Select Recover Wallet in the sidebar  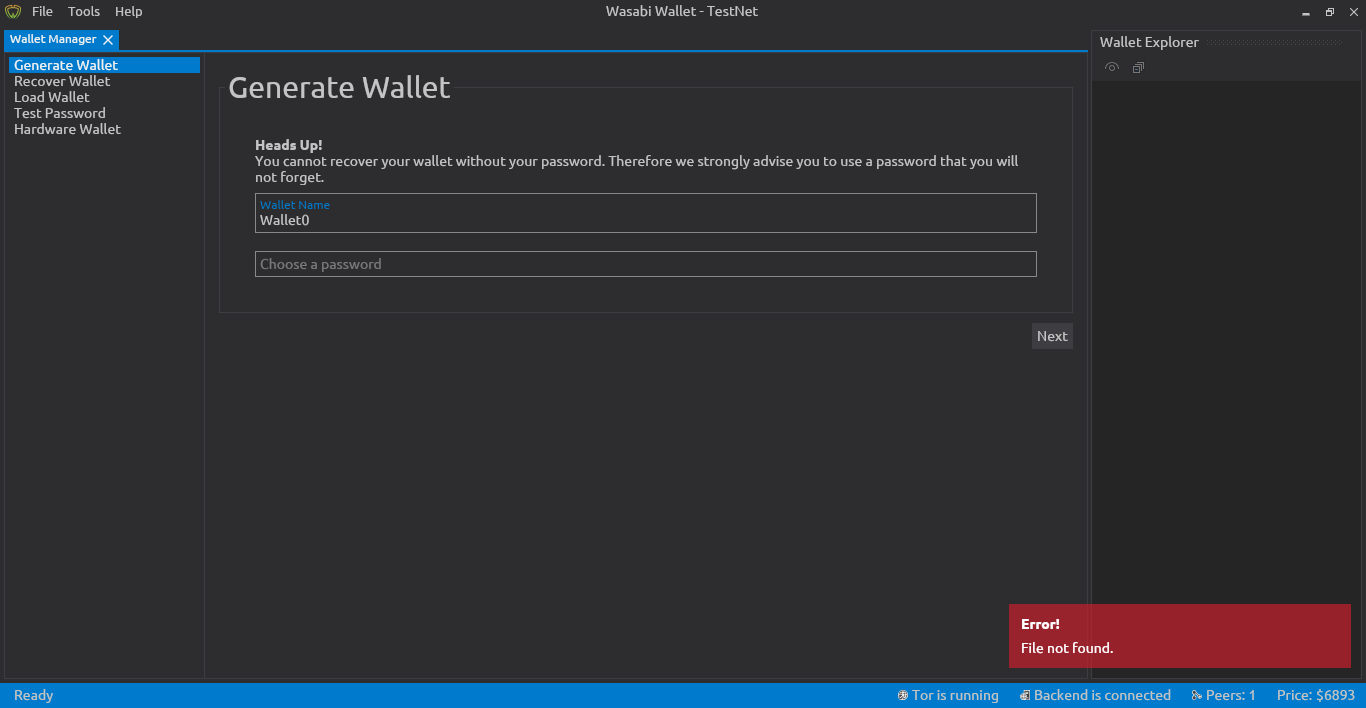click(x=104, y=81)
